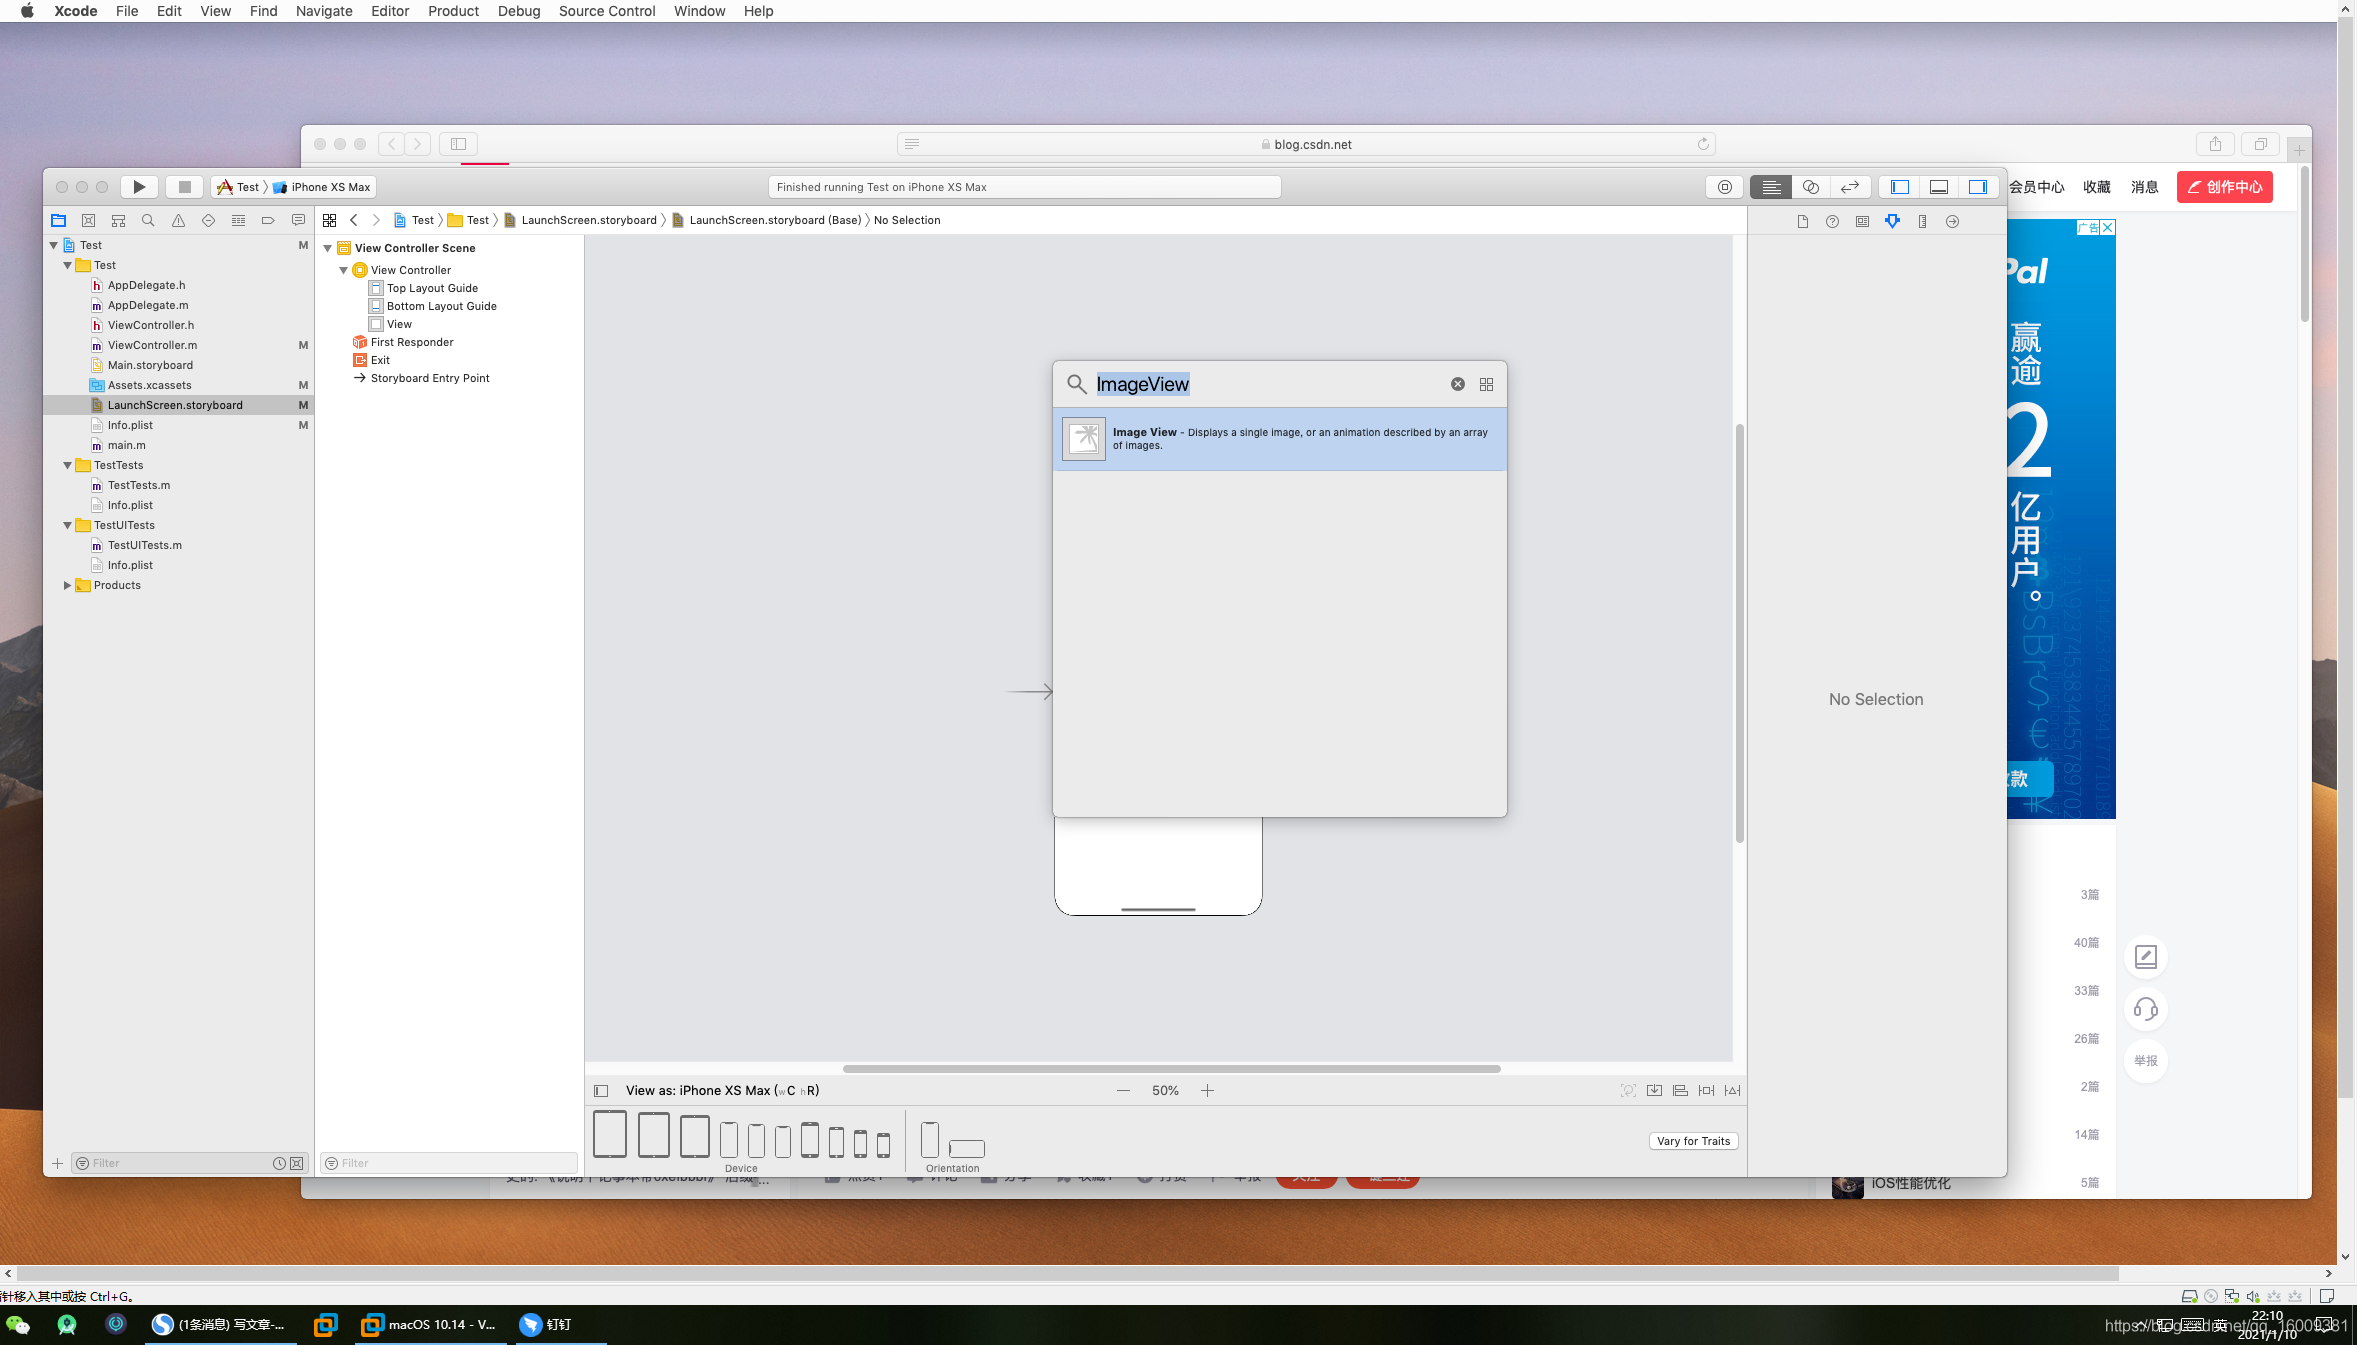This screenshot has height=1345, width=2357.
Task: Toggle the debug area visibility
Action: coord(1938,187)
